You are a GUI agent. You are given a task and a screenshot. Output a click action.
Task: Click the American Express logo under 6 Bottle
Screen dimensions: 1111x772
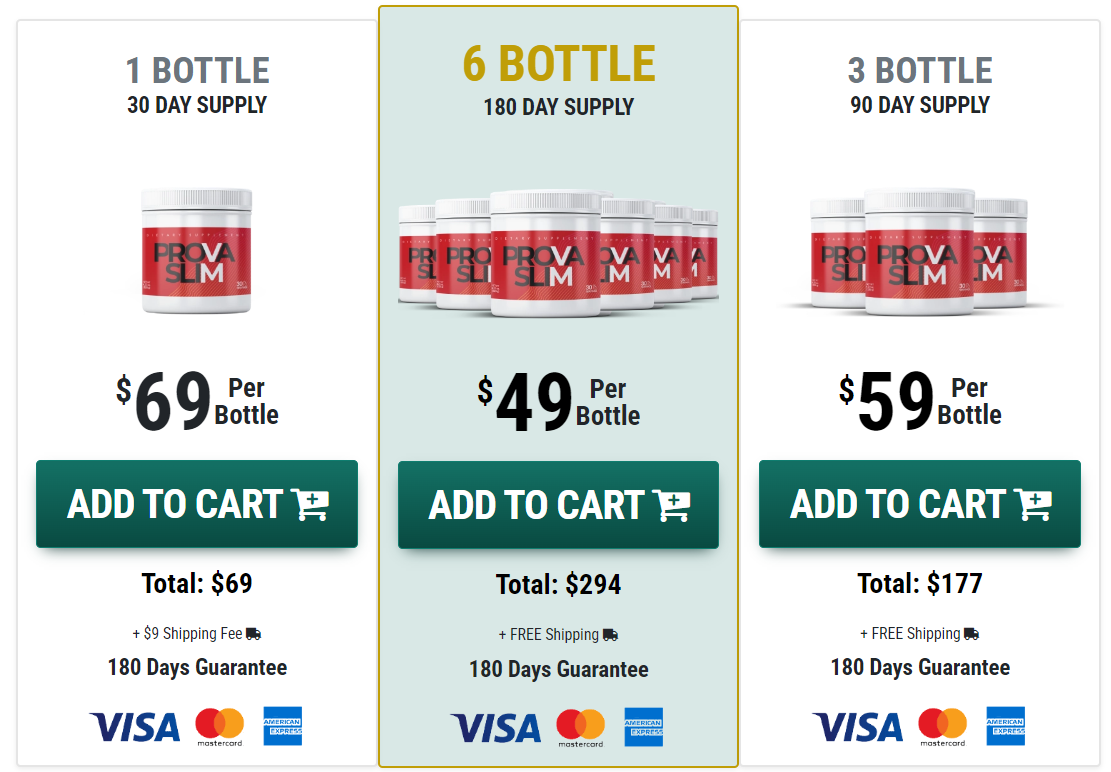[644, 728]
